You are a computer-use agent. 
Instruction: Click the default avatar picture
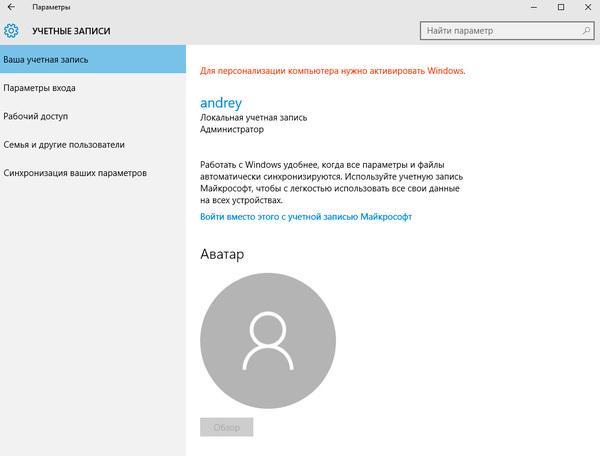click(x=268, y=340)
